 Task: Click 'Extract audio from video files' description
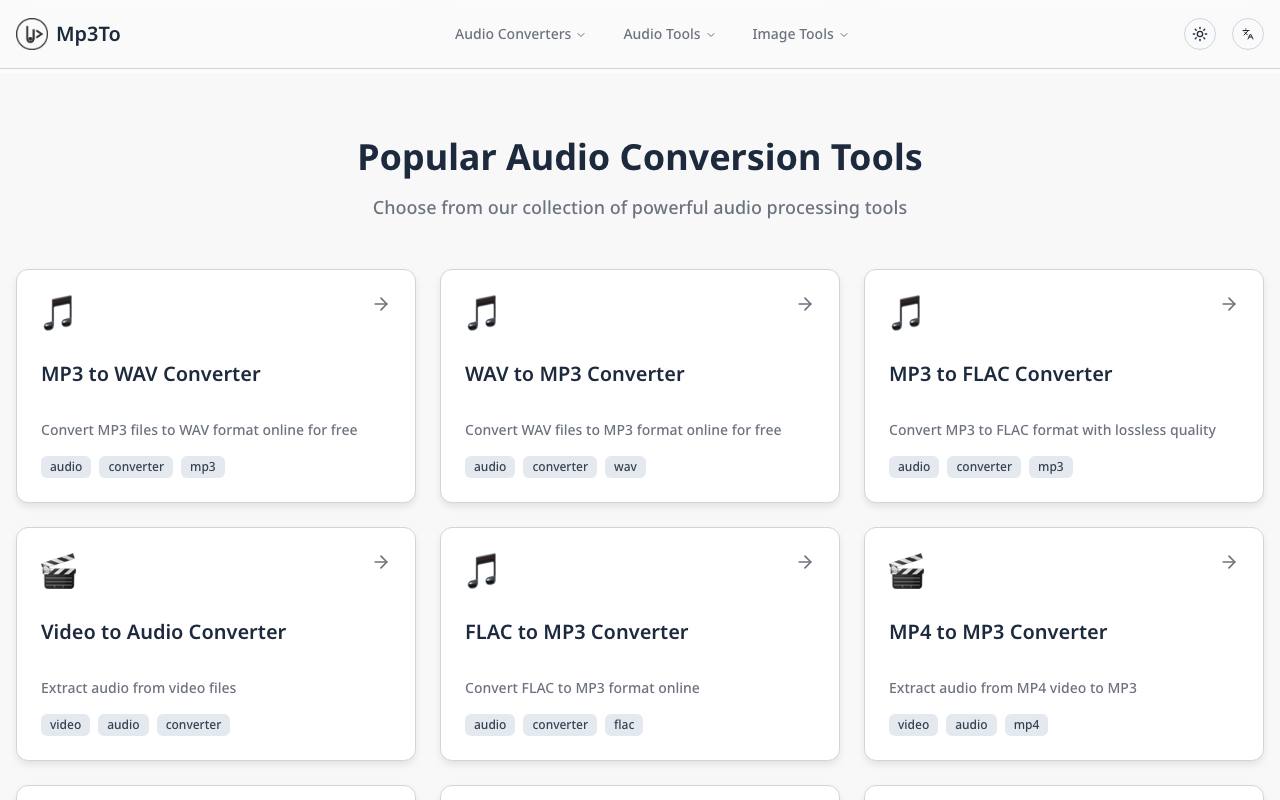point(139,688)
